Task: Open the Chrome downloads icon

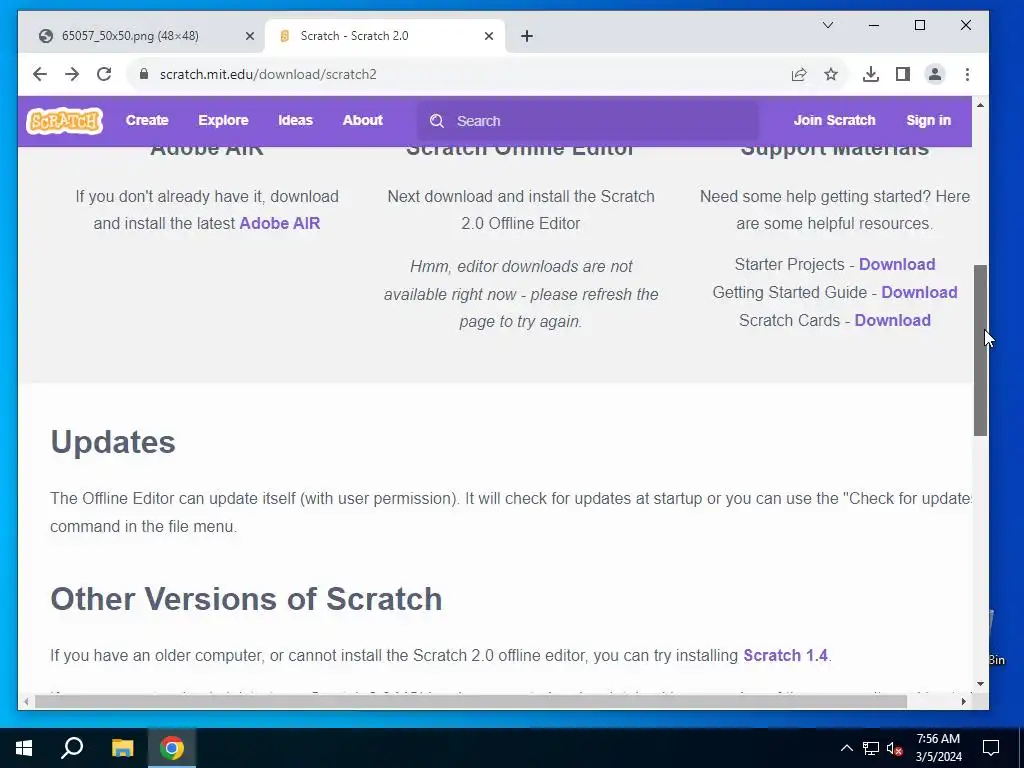Action: pyautogui.click(x=871, y=74)
